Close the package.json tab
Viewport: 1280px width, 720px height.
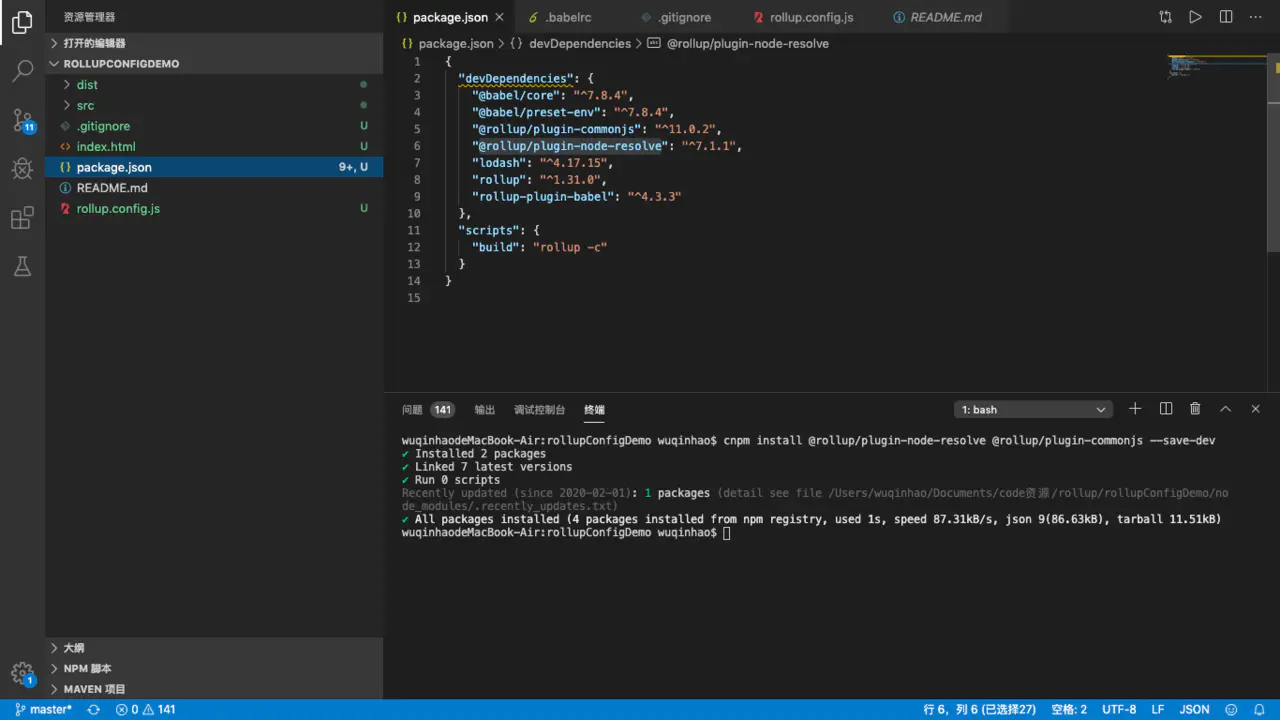[499, 17]
